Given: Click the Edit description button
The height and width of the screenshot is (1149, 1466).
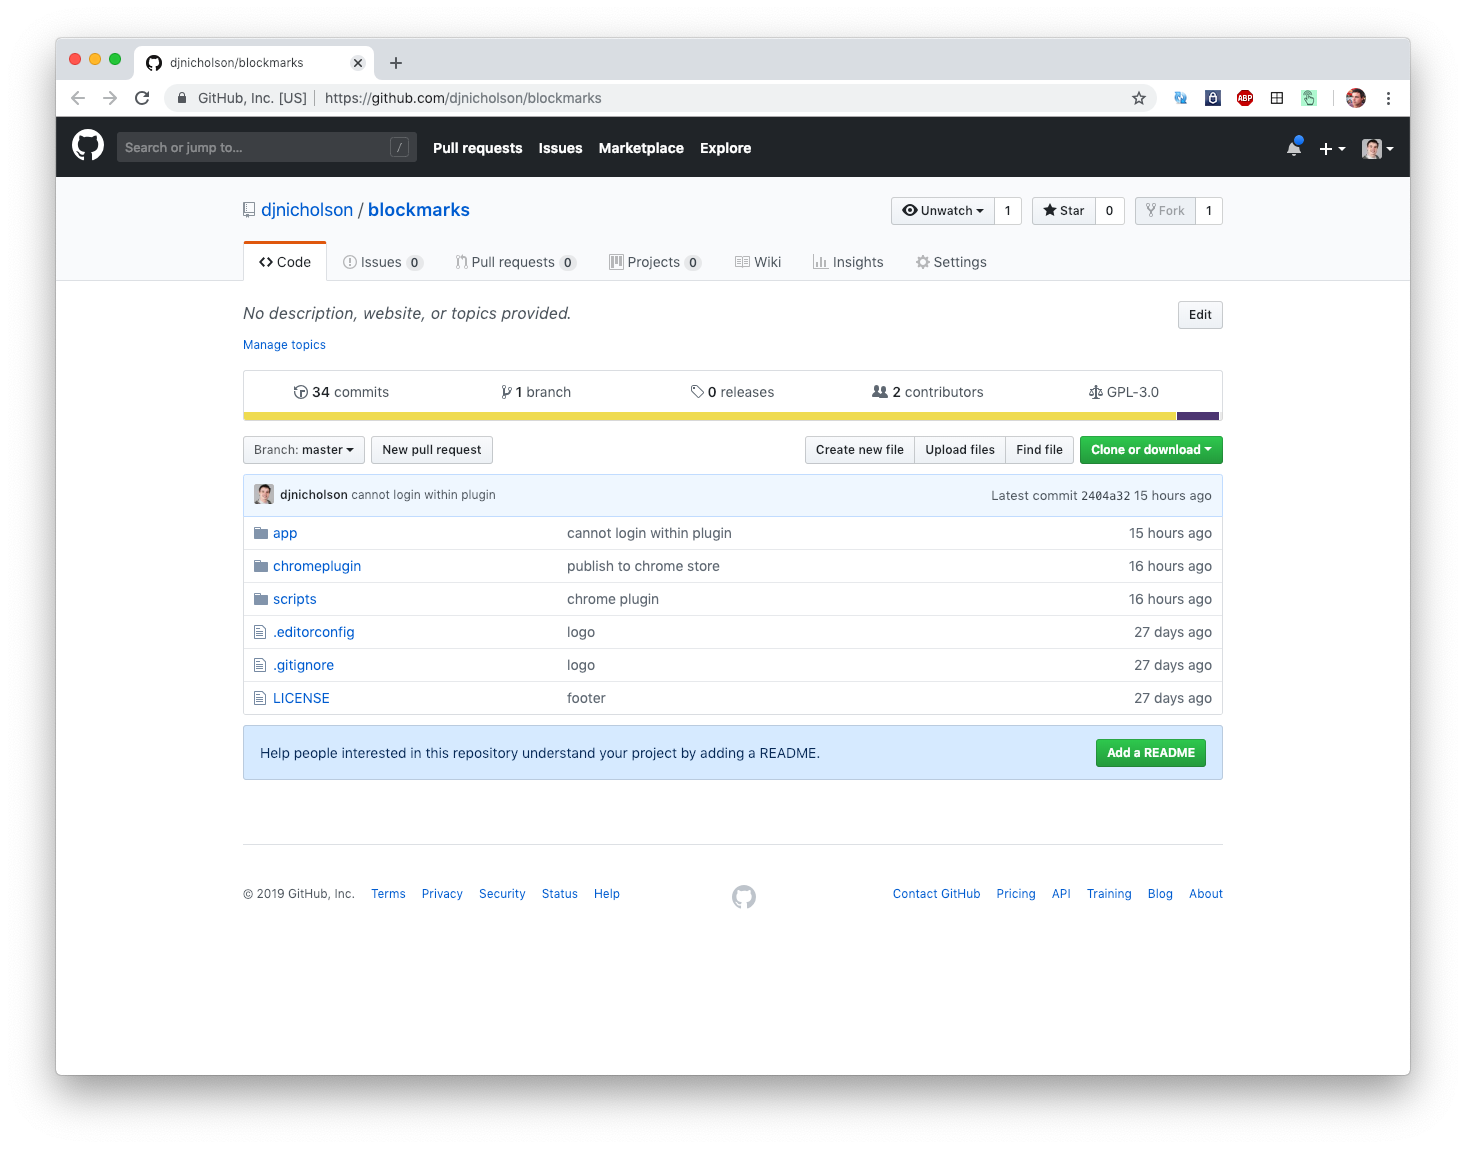Looking at the screenshot, I should pyautogui.click(x=1200, y=315).
